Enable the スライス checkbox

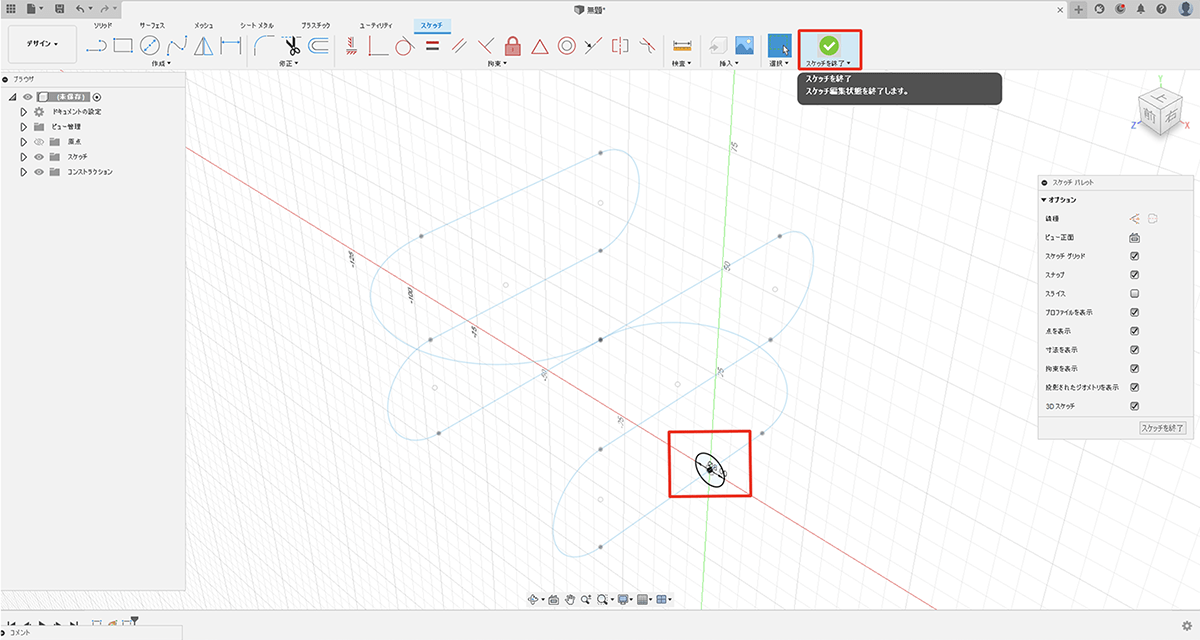(x=1134, y=294)
